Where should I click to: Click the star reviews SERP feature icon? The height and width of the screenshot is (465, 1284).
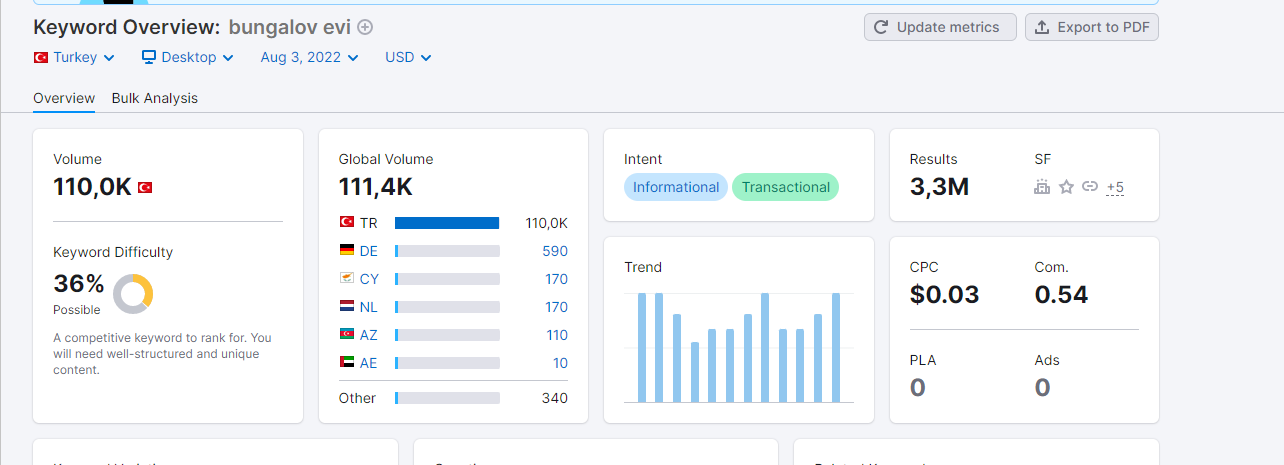pos(1066,187)
